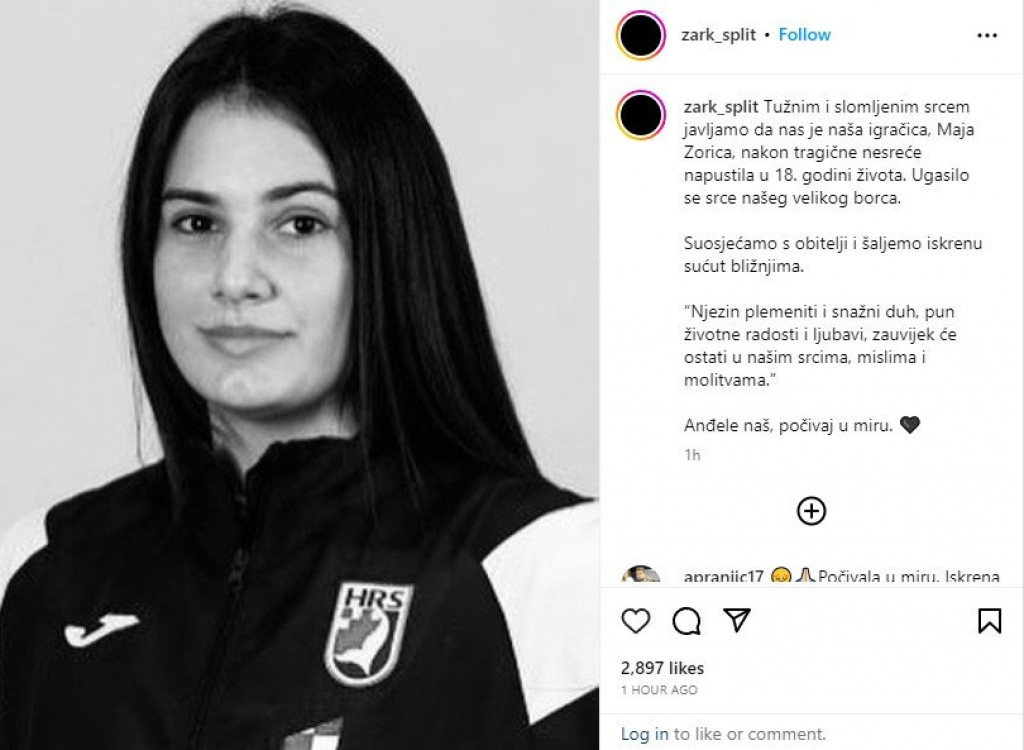Click the zark_split avatar in header
The height and width of the screenshot is (750, 1024).
(x=641, y=35)
